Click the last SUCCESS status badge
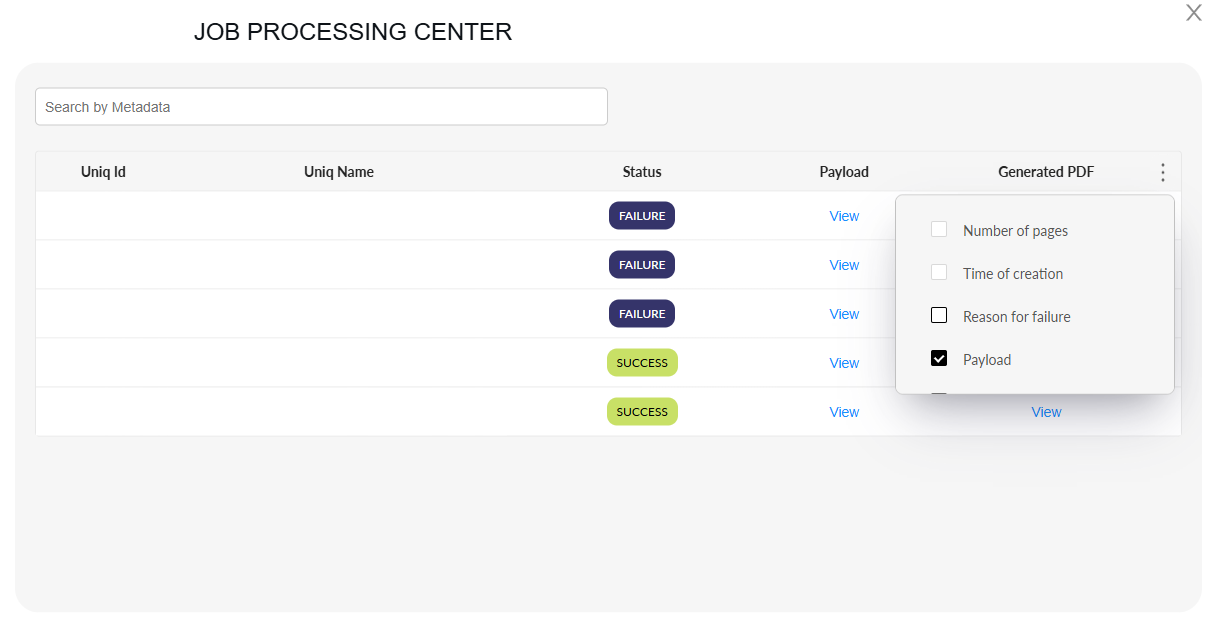 pyautogui.click(x=642, y=412)
